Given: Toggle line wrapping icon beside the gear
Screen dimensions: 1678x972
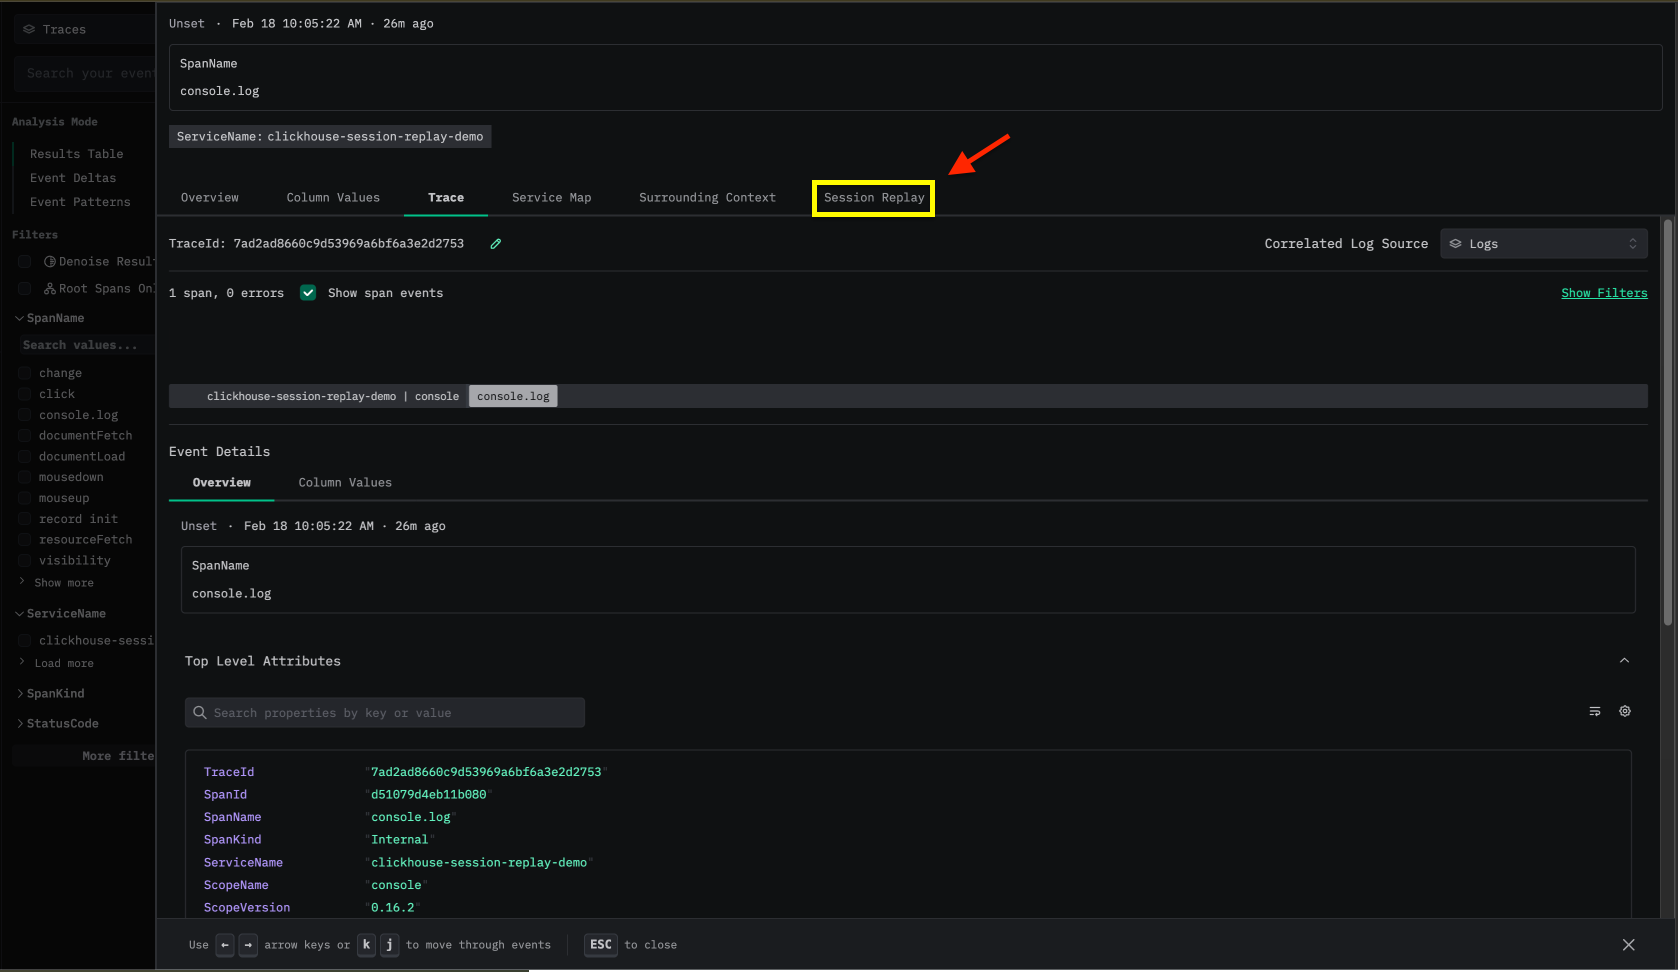Looking at the screenshot, I should pyautogui.click(x=1595, y=711).
